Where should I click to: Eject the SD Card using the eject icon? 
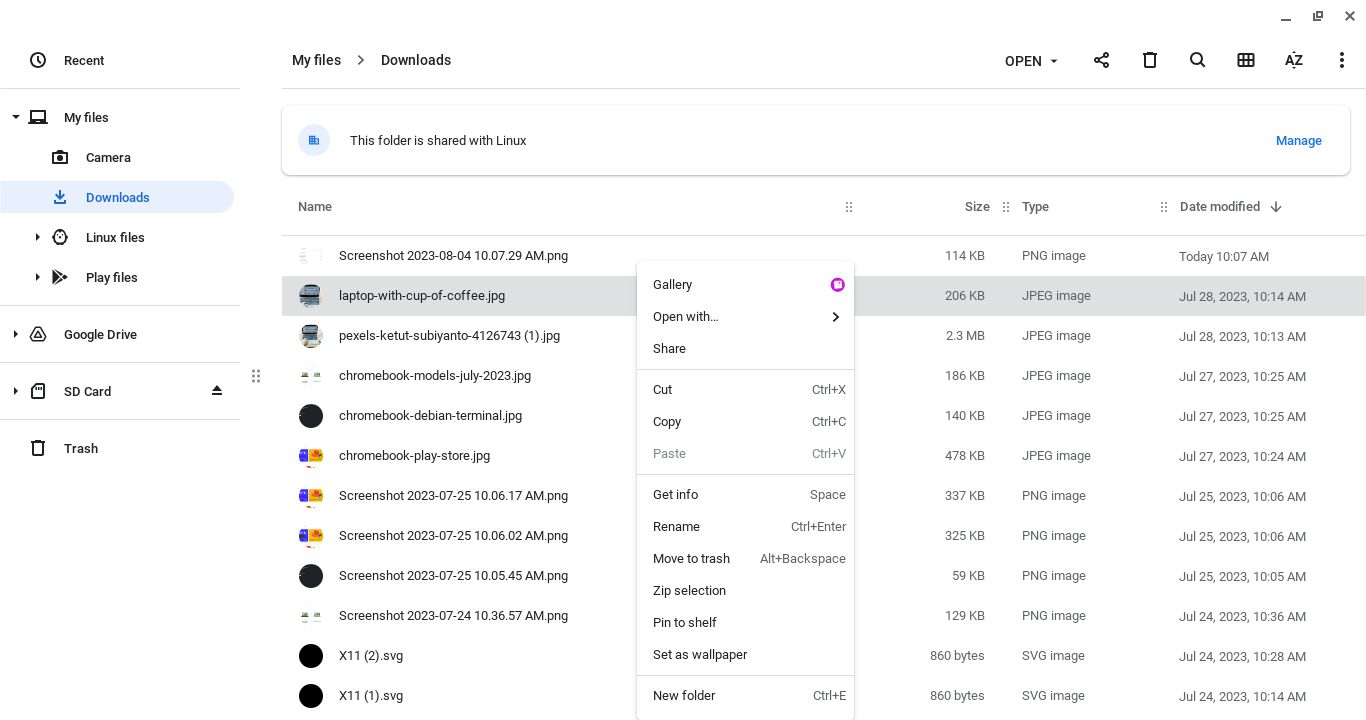(x=217, y=391)
